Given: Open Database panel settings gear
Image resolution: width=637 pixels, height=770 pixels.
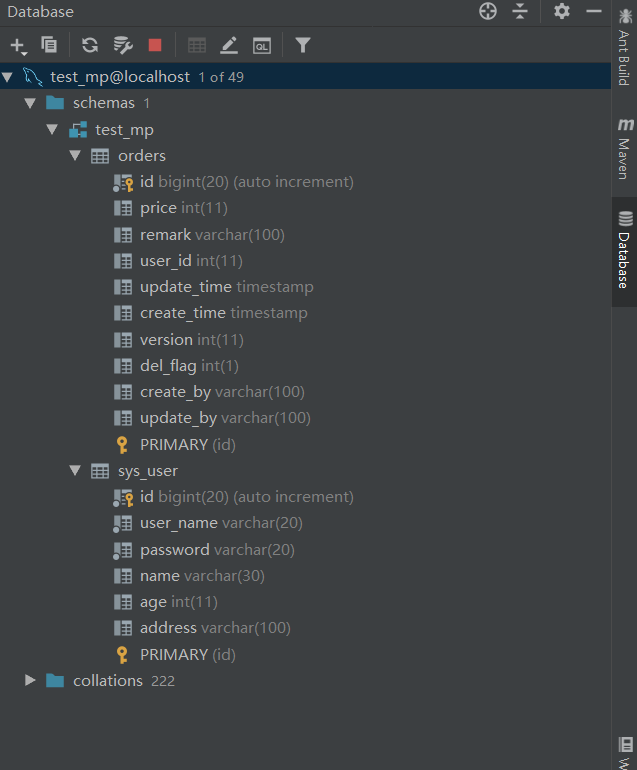Looking at the screenshot, I should (562, 11).
